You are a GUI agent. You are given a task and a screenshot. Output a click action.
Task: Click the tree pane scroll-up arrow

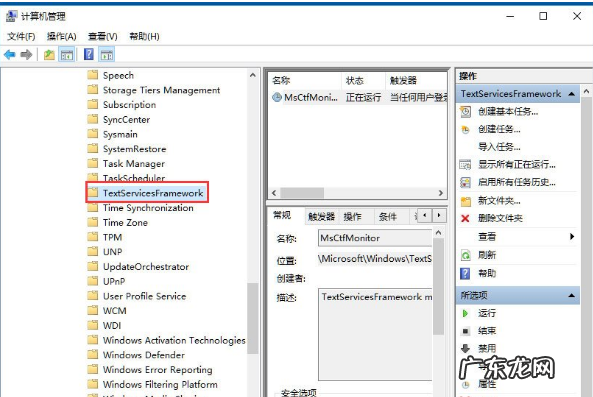(253, 75)
